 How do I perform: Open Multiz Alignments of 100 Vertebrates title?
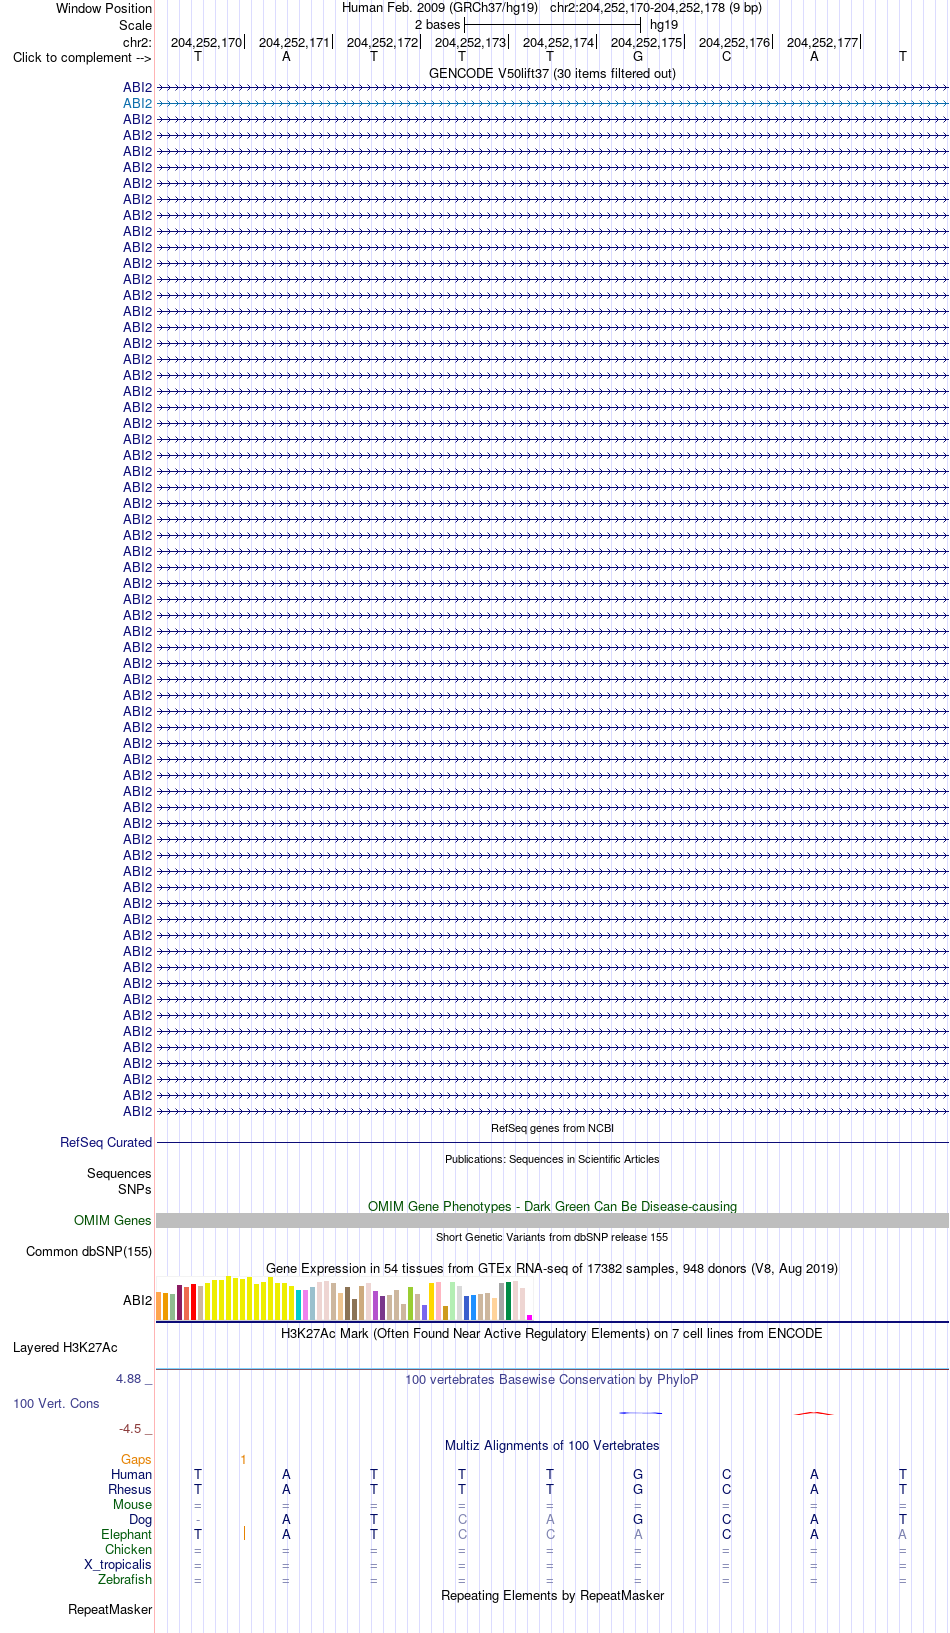(552, 1445)
